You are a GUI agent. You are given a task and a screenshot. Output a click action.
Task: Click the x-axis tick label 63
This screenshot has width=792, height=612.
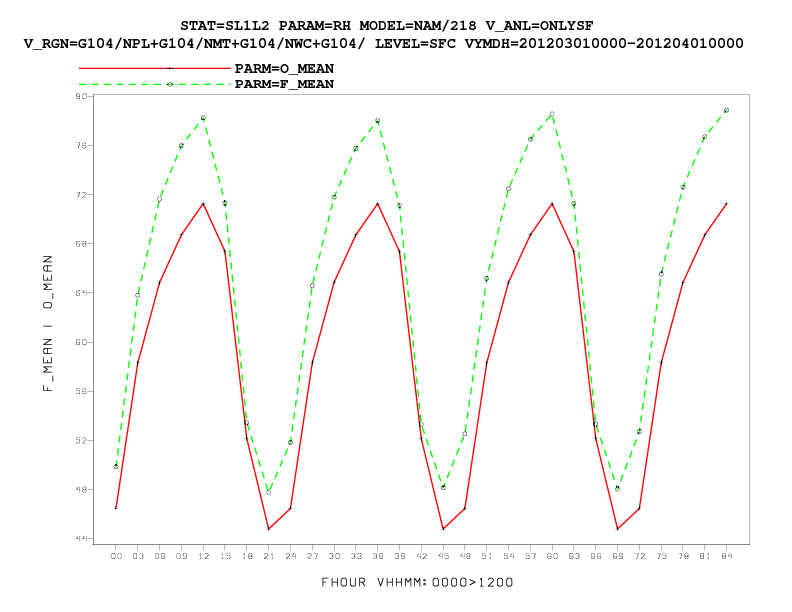click(574, 556)
